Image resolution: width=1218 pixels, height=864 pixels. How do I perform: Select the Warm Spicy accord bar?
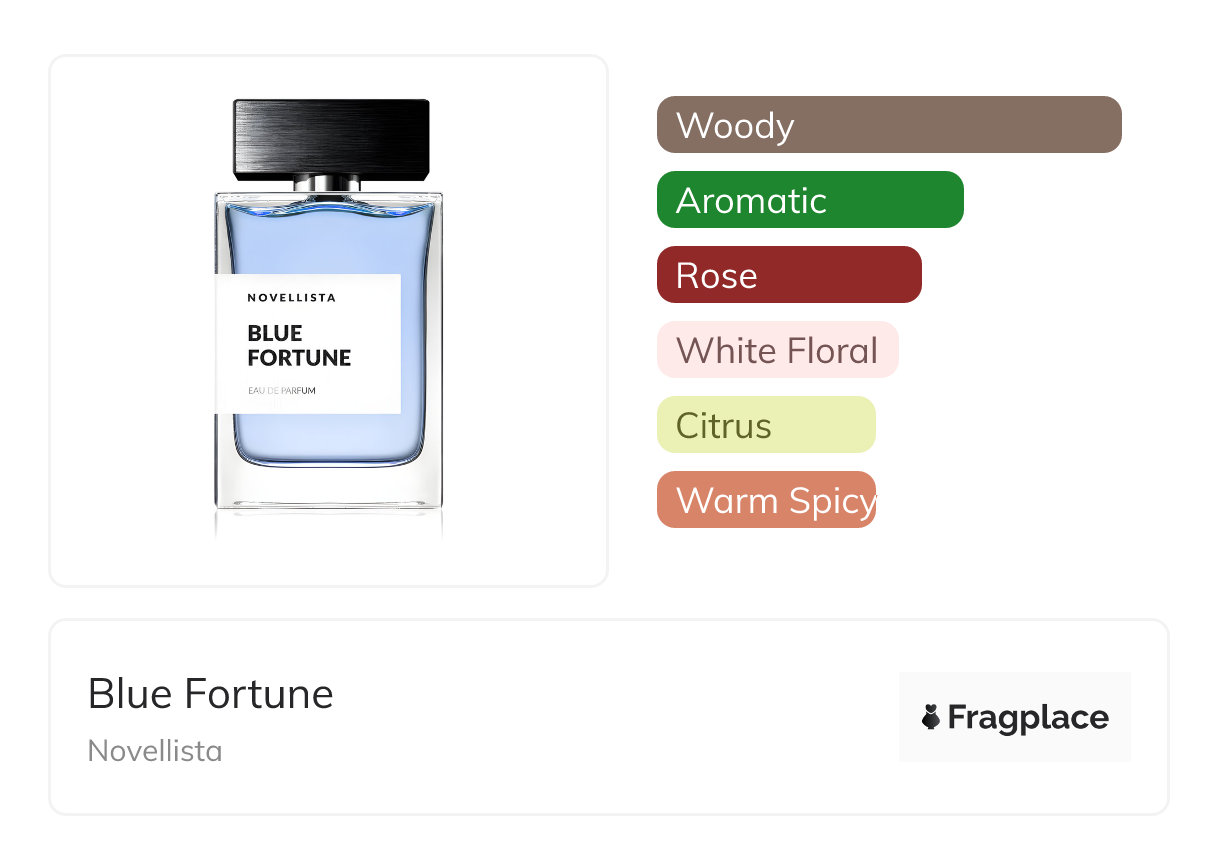(765, 500)
